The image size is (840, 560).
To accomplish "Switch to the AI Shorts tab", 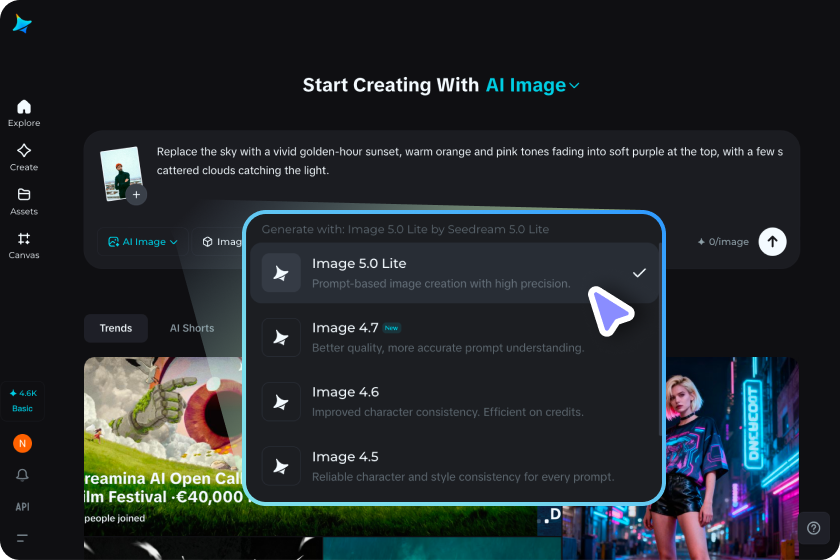I will click(x=192, y=328).
